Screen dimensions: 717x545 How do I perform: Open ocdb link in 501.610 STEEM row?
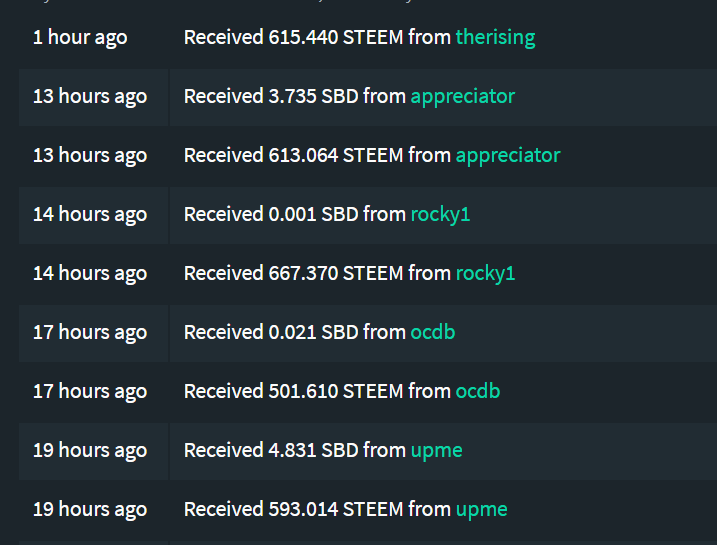pos(478,391)
